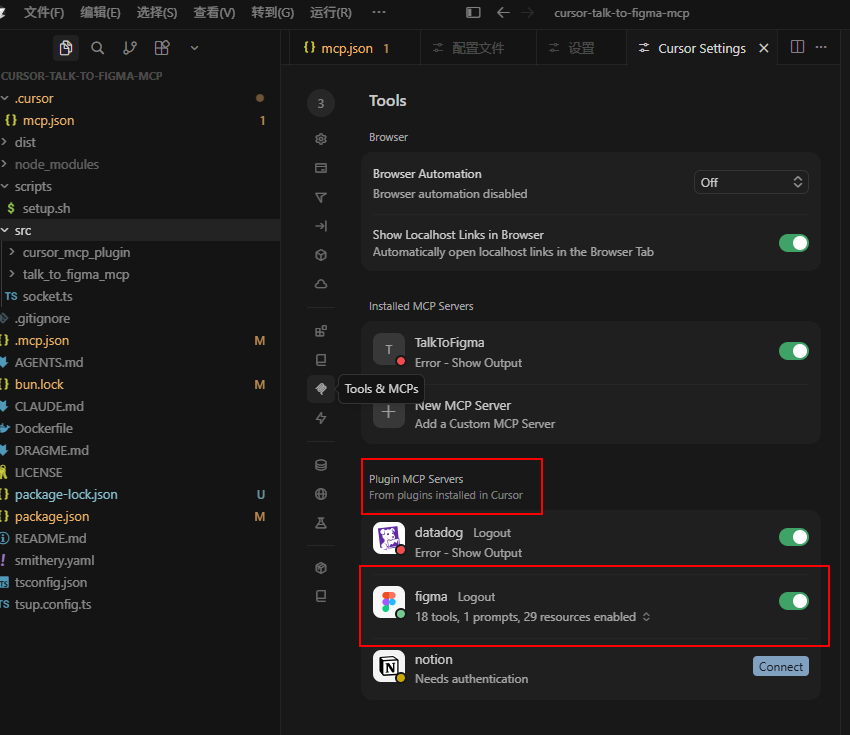Expand the talk_to_figma_mcp folder
Viewport: 850px width, 735px height.
point(140,275)
